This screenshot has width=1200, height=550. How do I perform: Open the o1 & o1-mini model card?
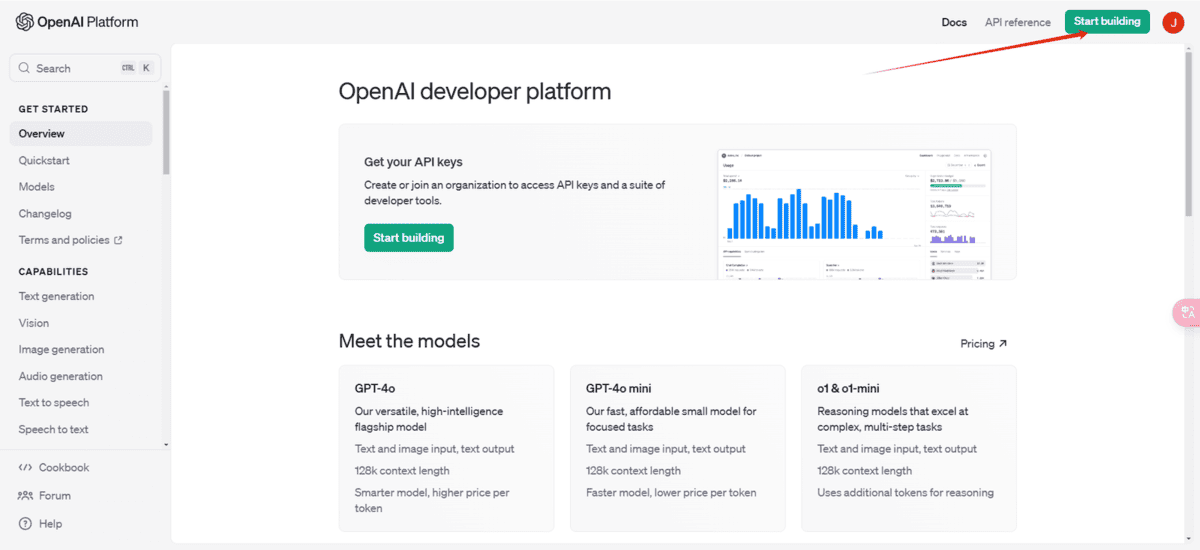point(909,448)
